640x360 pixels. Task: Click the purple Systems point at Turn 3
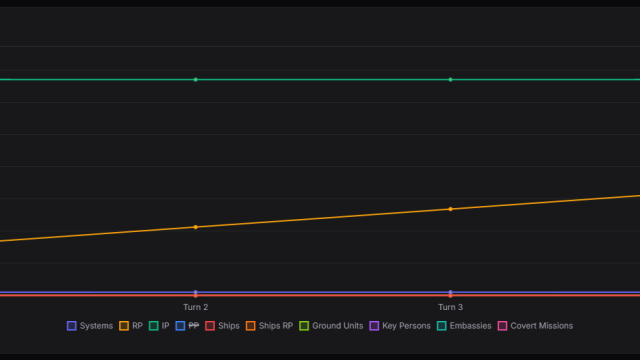[451, 292]
